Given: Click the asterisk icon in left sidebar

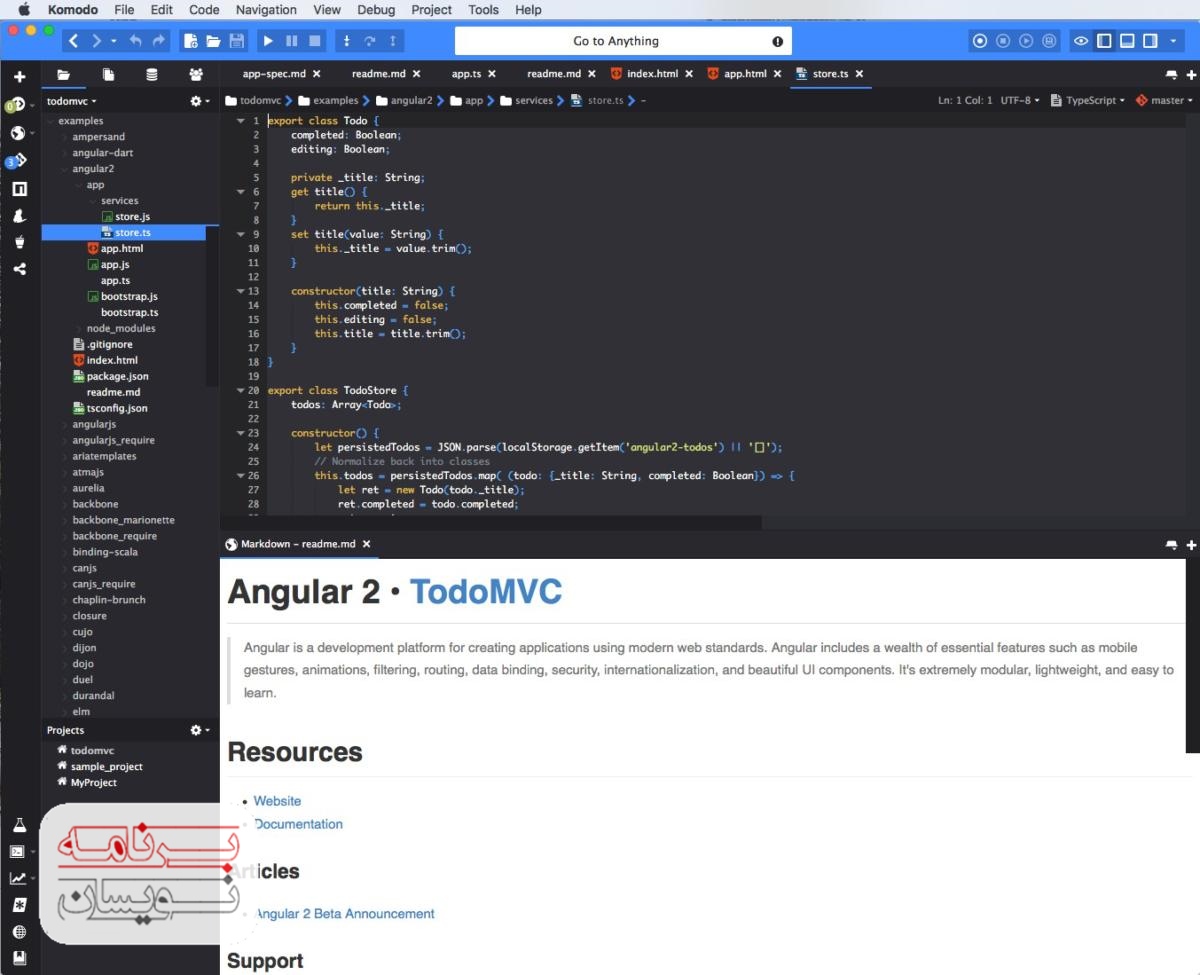Looking at the screenshot, I should [19, 905].
